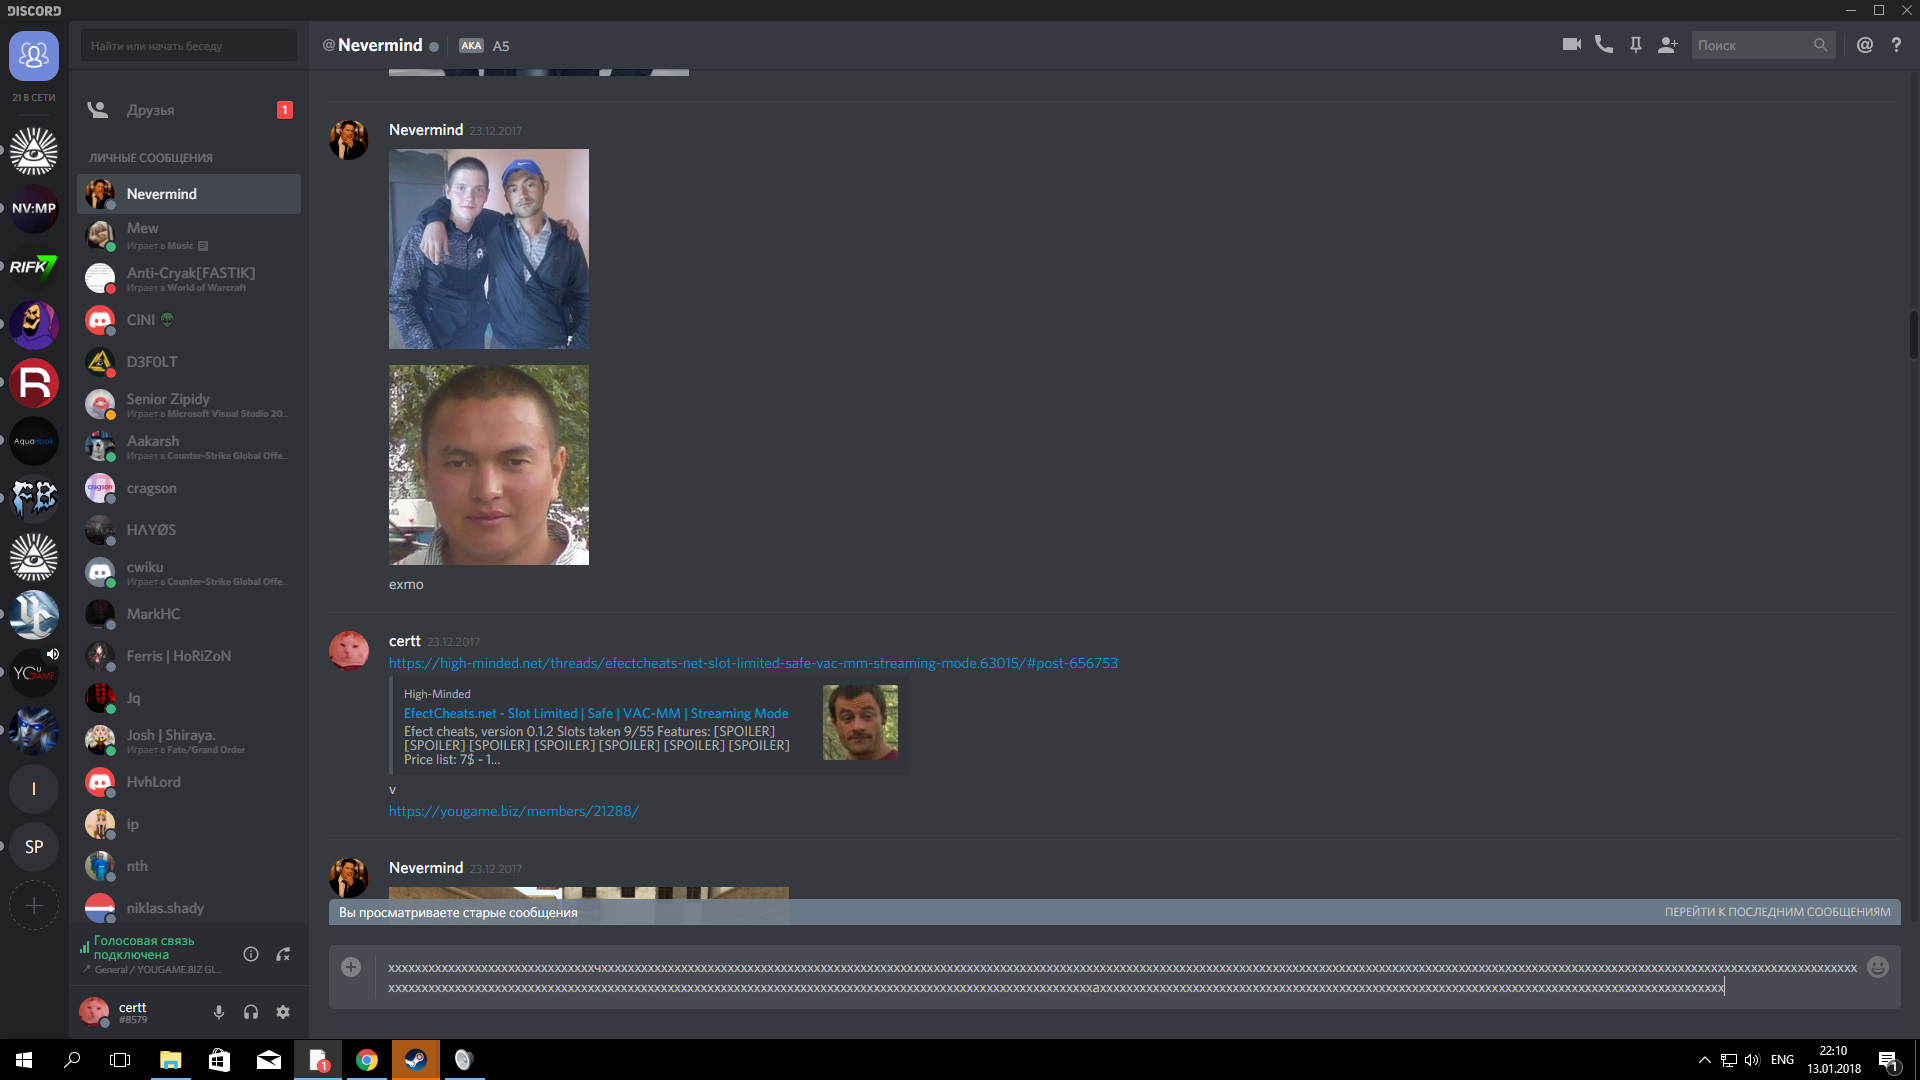This screenshot has width=1920, height=1080.
Task: Show voice connection info
Action: click(251, 954)
